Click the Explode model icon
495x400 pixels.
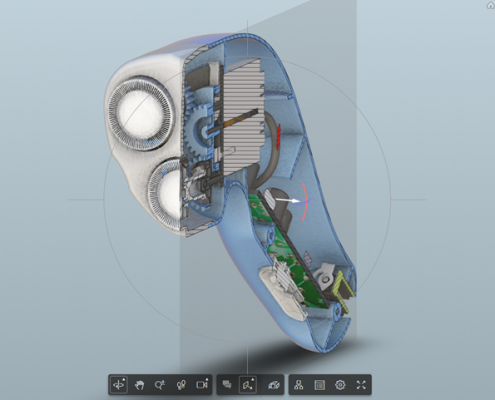click(x=274, y=385)
